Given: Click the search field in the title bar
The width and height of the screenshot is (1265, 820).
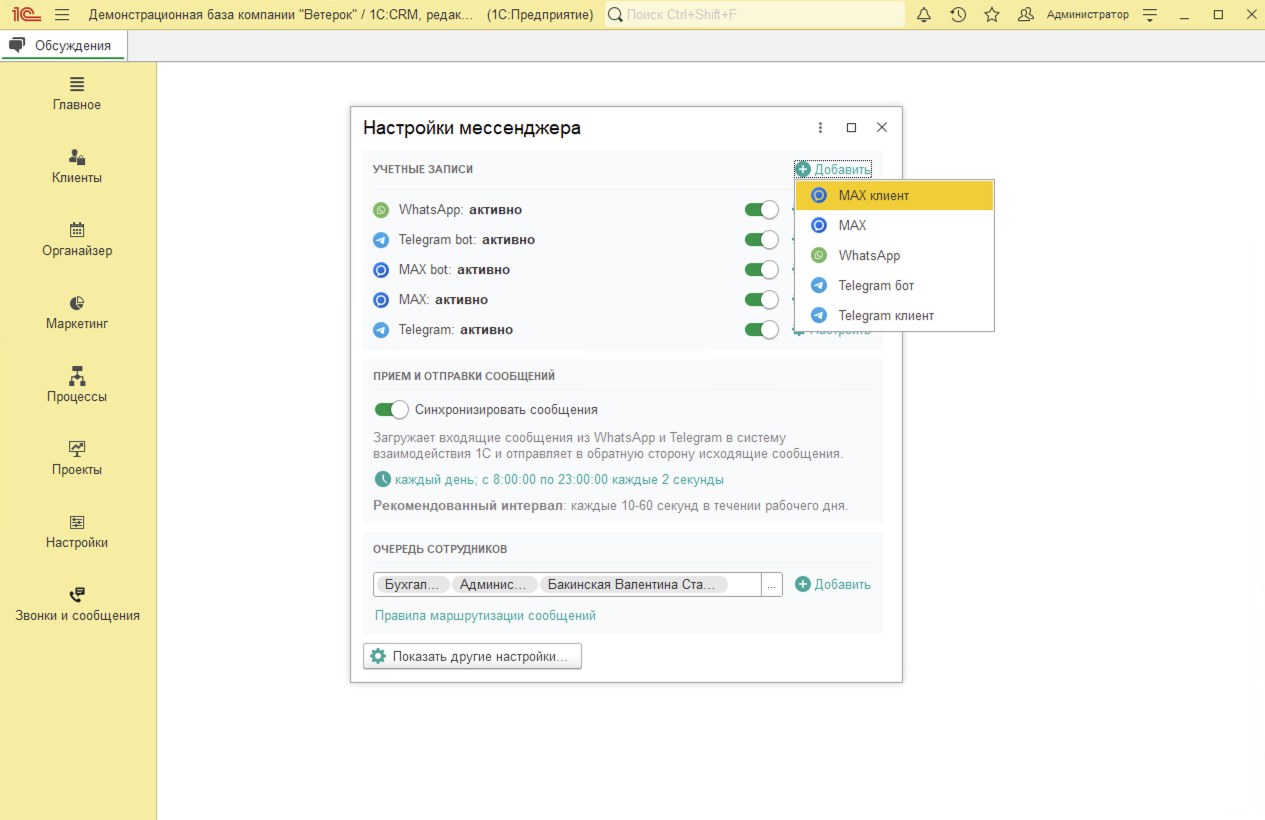Looking at the screenshot, I should [755, 15].
